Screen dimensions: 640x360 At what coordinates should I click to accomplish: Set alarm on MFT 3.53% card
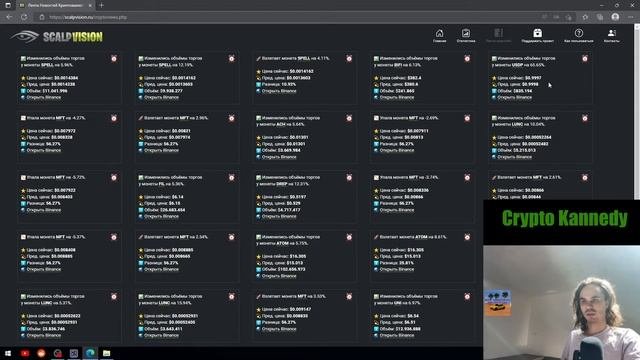click(x=349, y=297)
